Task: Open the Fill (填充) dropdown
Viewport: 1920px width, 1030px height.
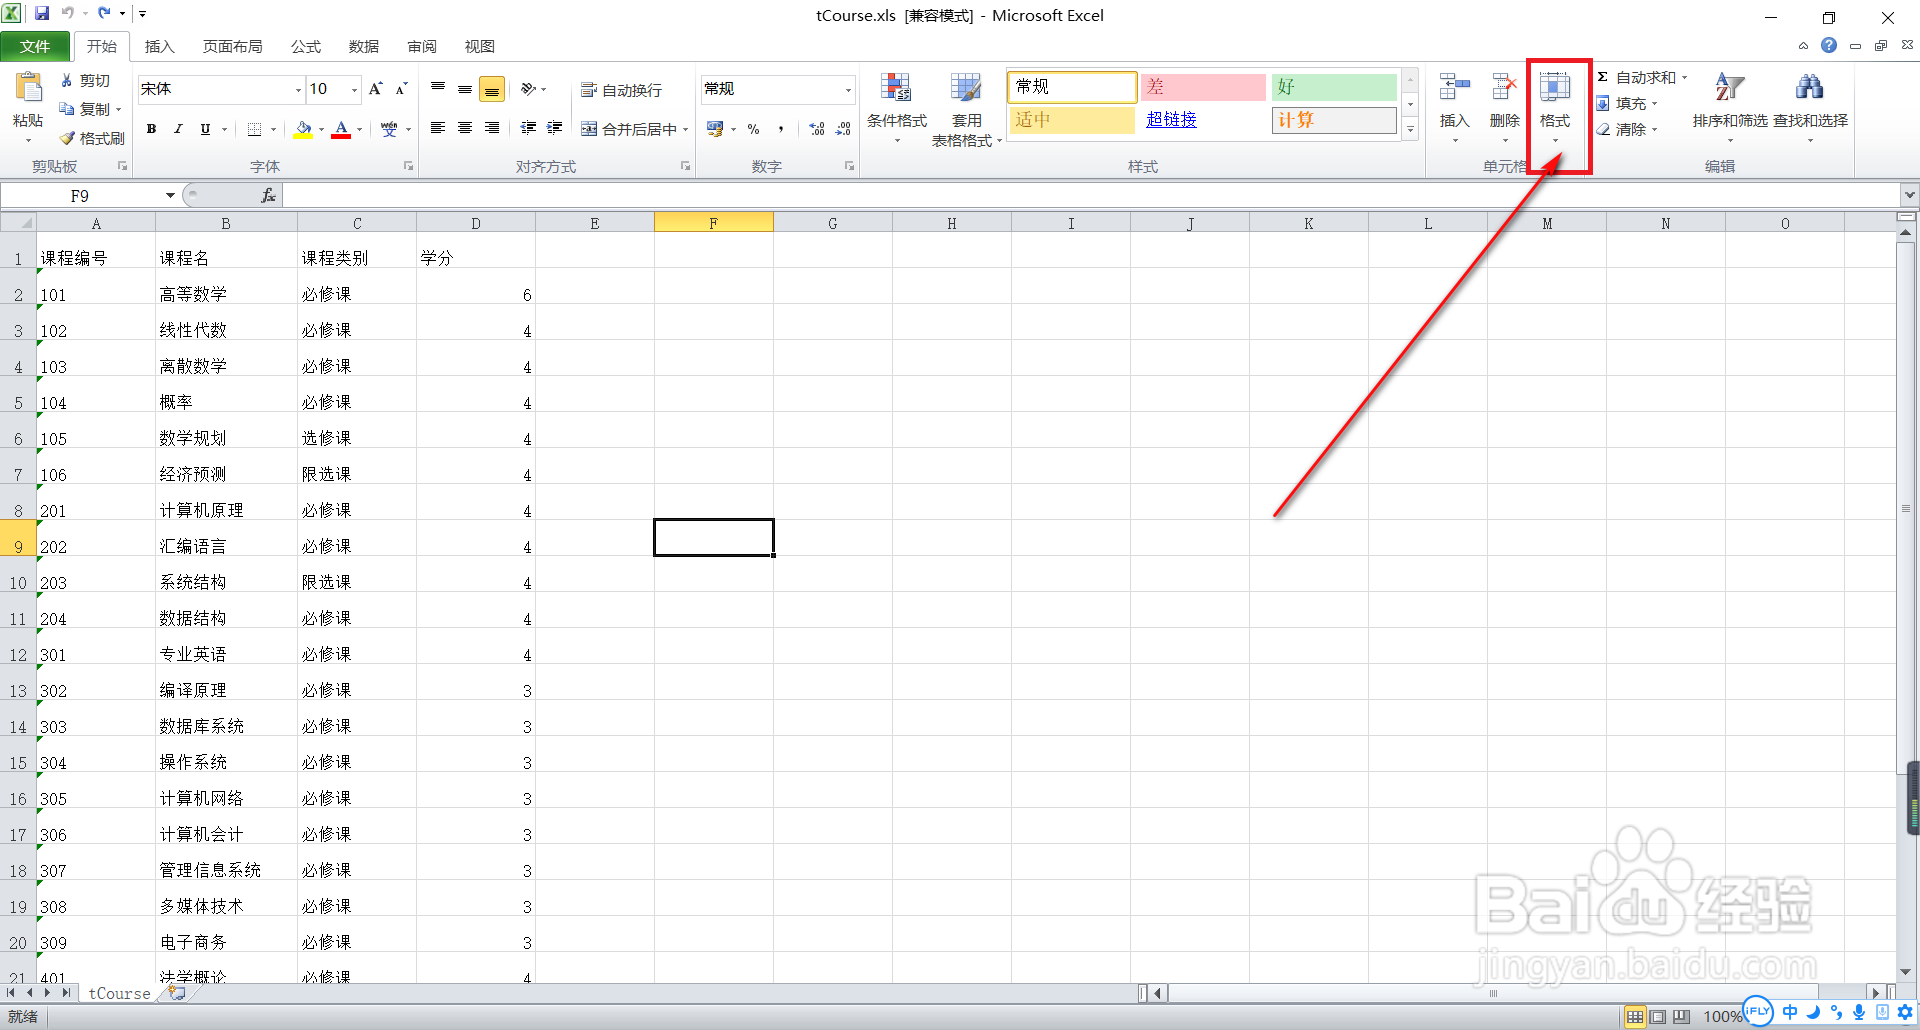Action: tap(1627, 103)
